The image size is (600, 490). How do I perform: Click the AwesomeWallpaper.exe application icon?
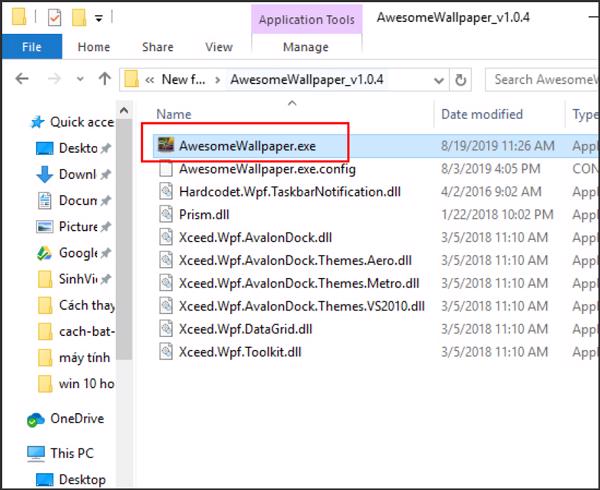[166, 145]
